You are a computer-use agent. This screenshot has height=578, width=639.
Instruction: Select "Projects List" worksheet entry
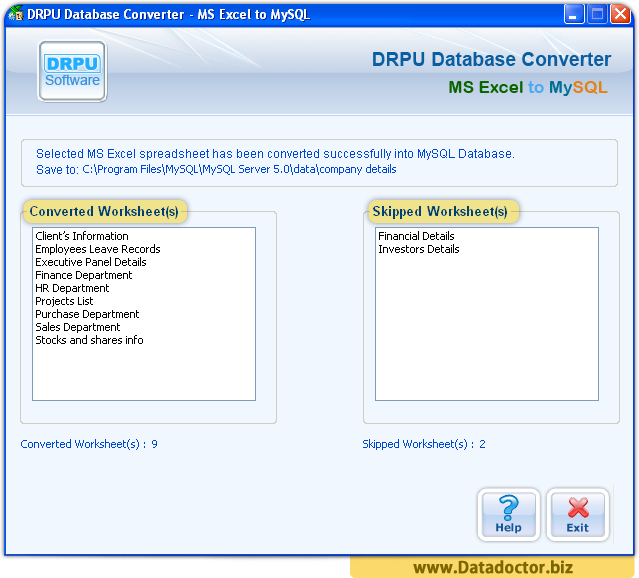pos(64,301)
